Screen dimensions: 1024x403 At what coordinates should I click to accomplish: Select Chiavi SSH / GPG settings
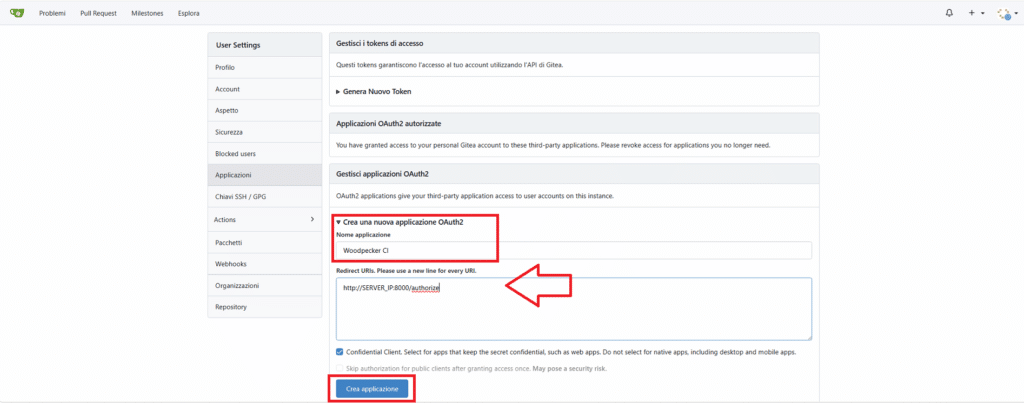tap(264, 197)
